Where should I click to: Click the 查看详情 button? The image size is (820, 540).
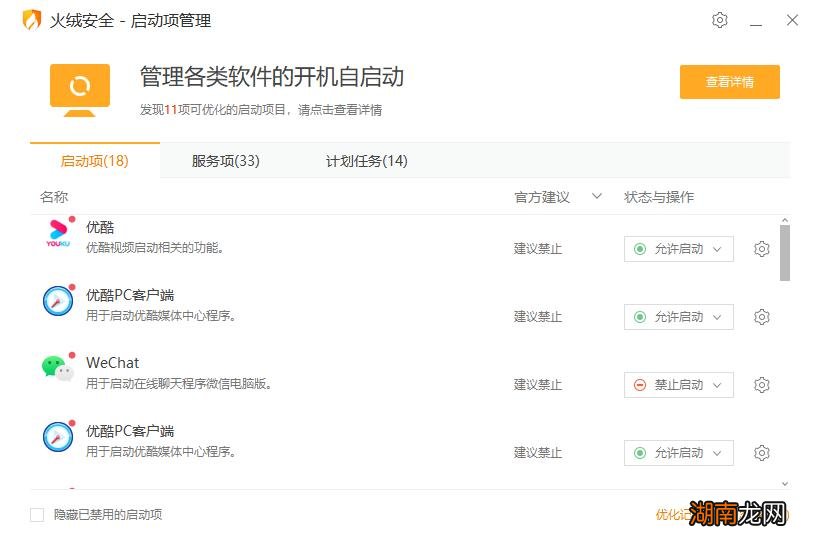[730, 82]
